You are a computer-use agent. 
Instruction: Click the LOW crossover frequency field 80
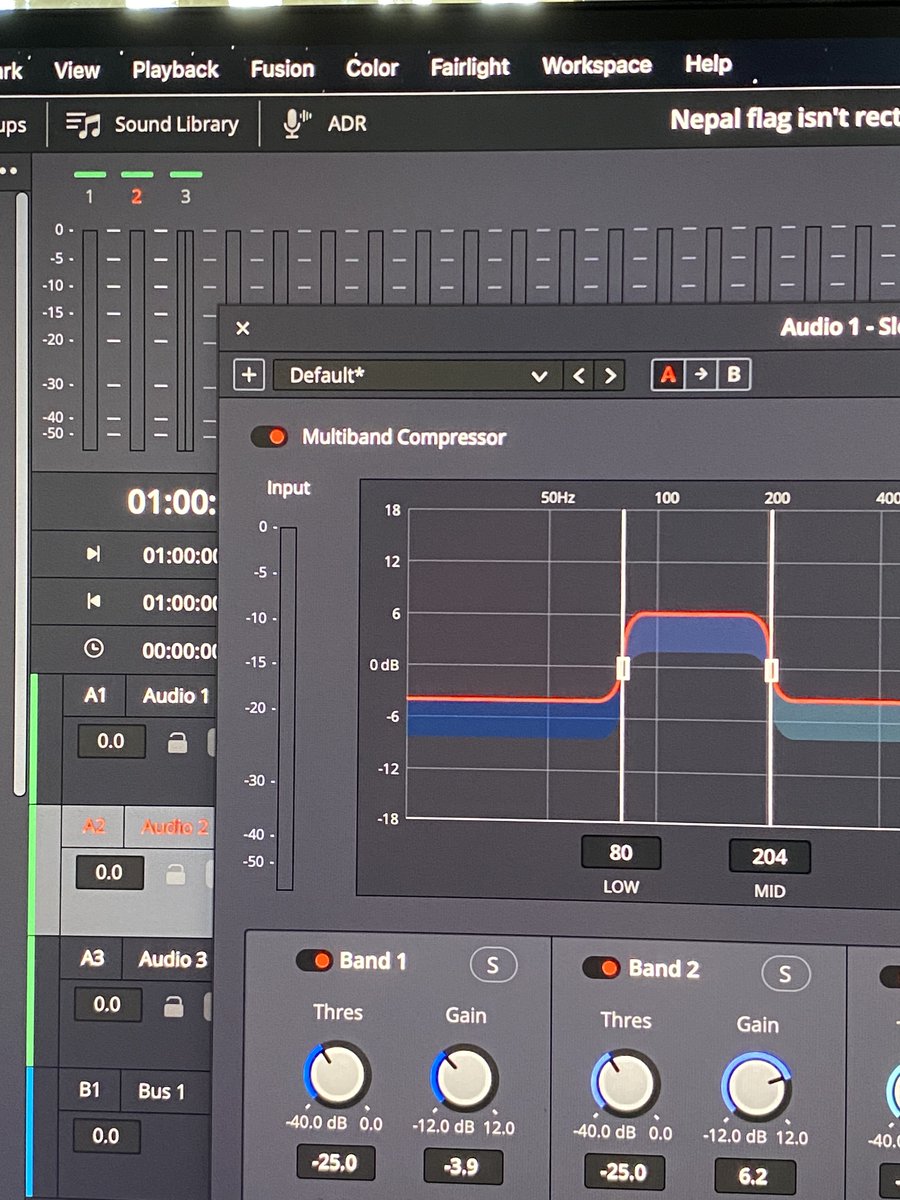(621, 854)
